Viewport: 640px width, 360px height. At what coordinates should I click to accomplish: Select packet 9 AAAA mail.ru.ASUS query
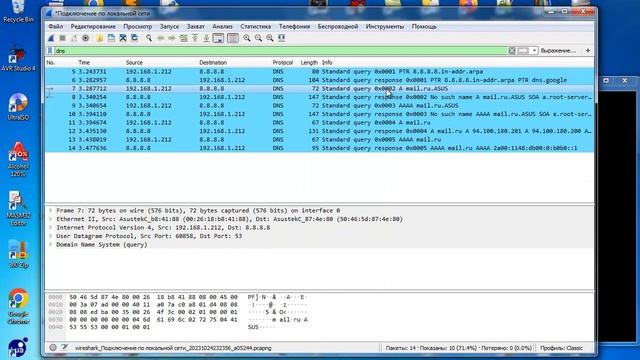(x=320, y=106)
